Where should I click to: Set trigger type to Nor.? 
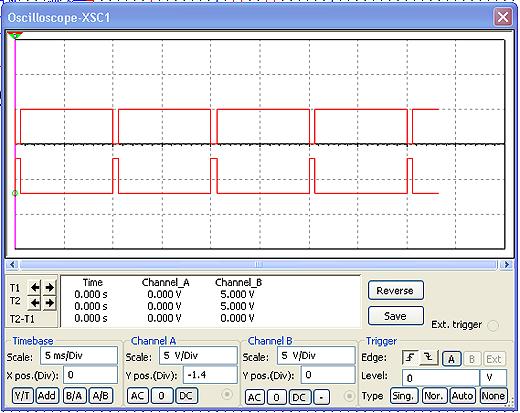pyautogui.click(x=434, y=396)
